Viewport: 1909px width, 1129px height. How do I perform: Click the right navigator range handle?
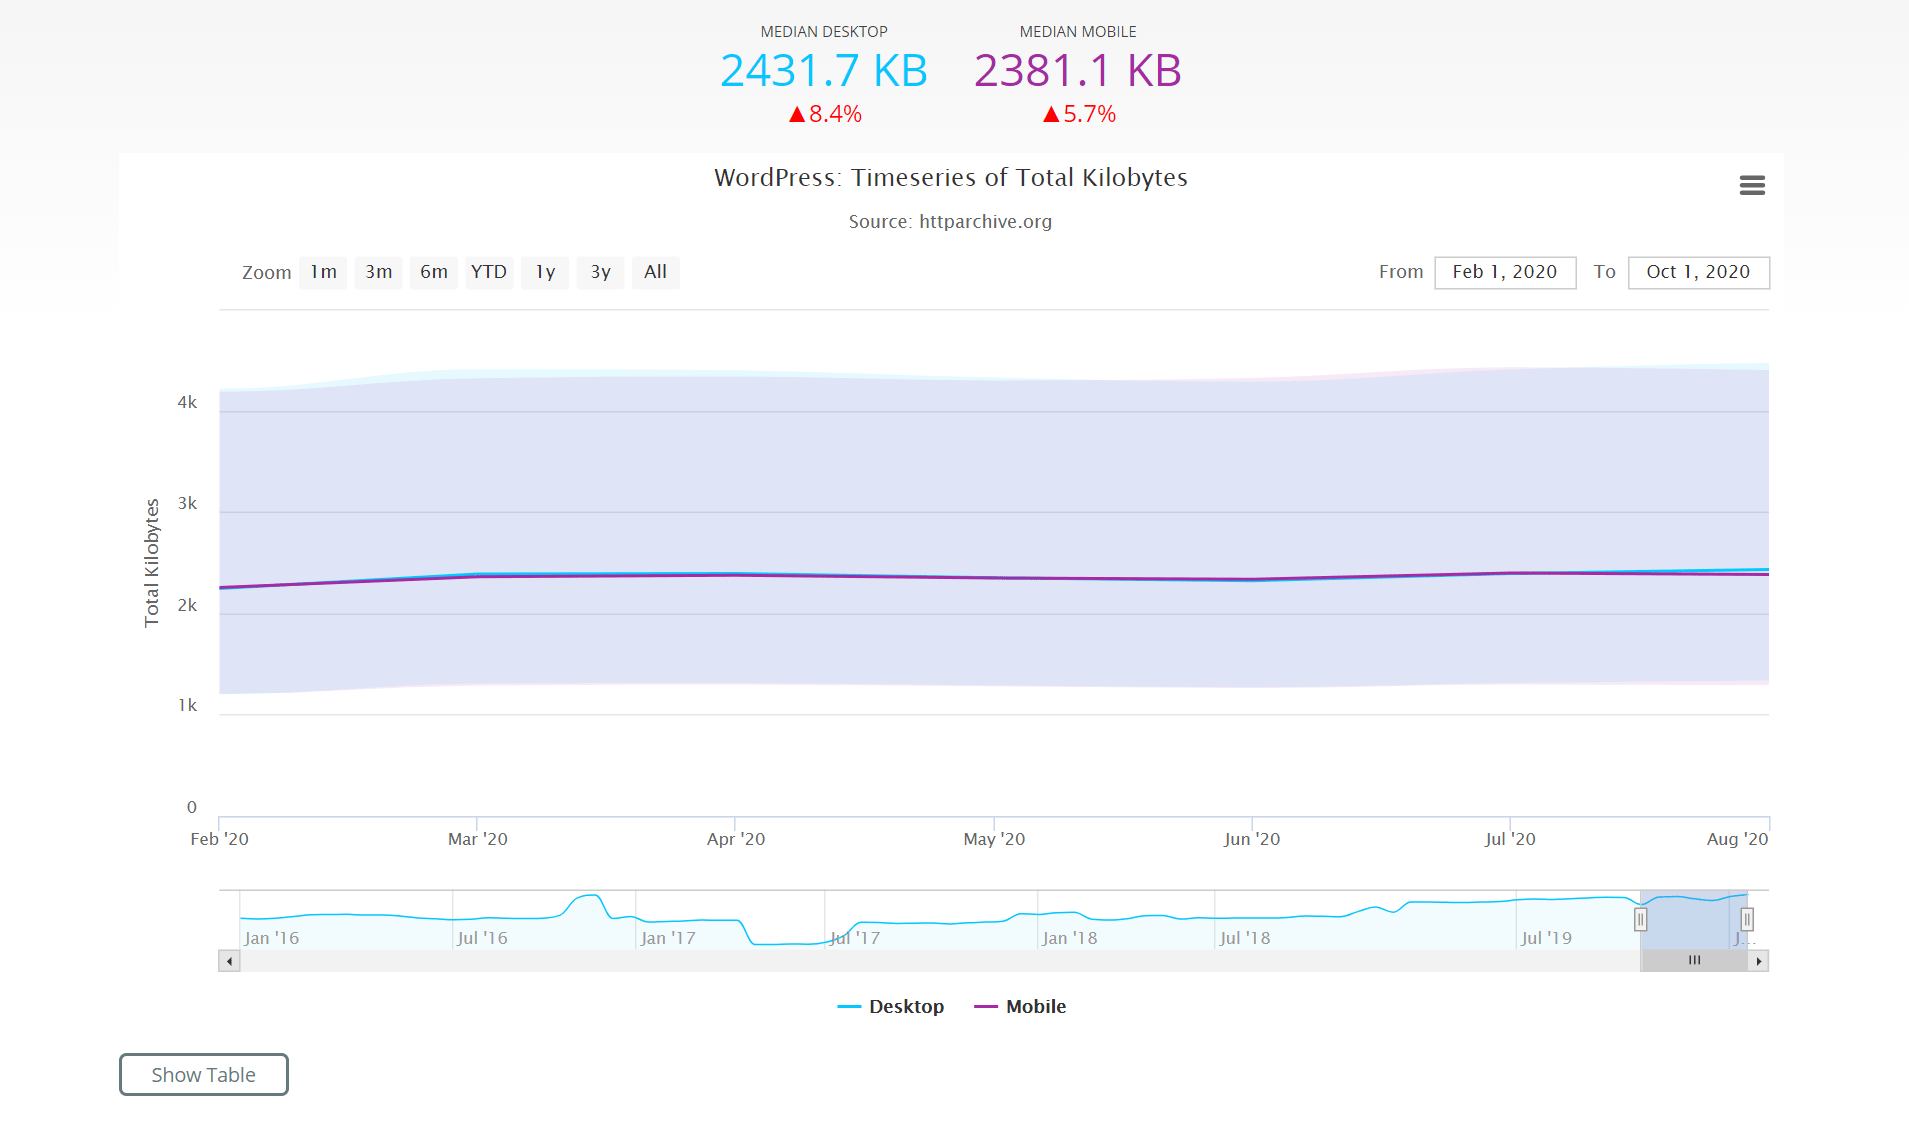pyautogui.click(x=1747, y=919)
